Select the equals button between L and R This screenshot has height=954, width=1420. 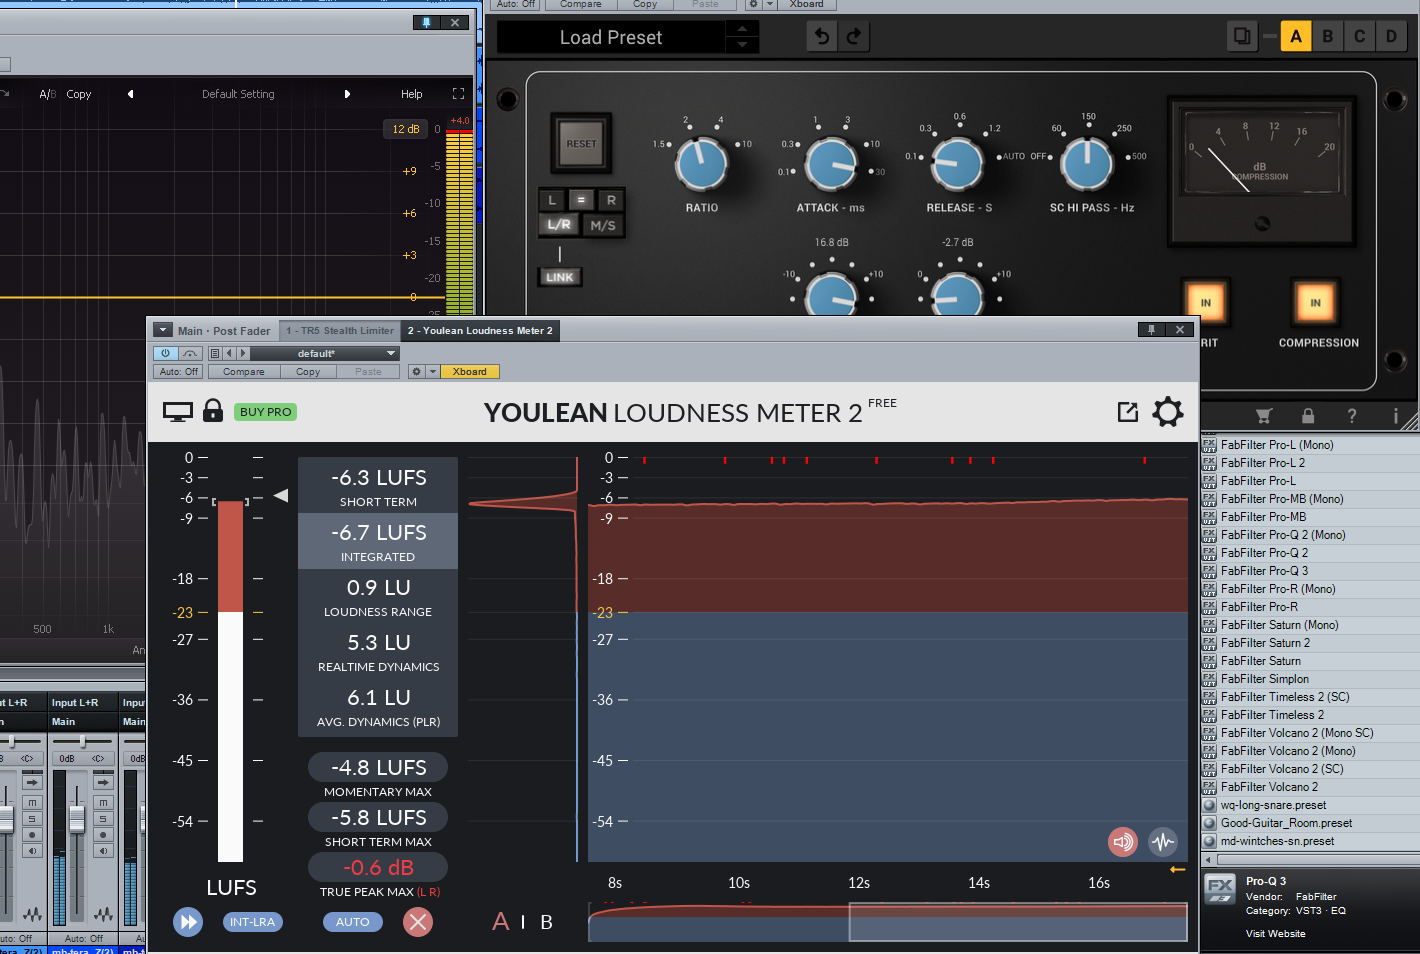coord(581,200)
